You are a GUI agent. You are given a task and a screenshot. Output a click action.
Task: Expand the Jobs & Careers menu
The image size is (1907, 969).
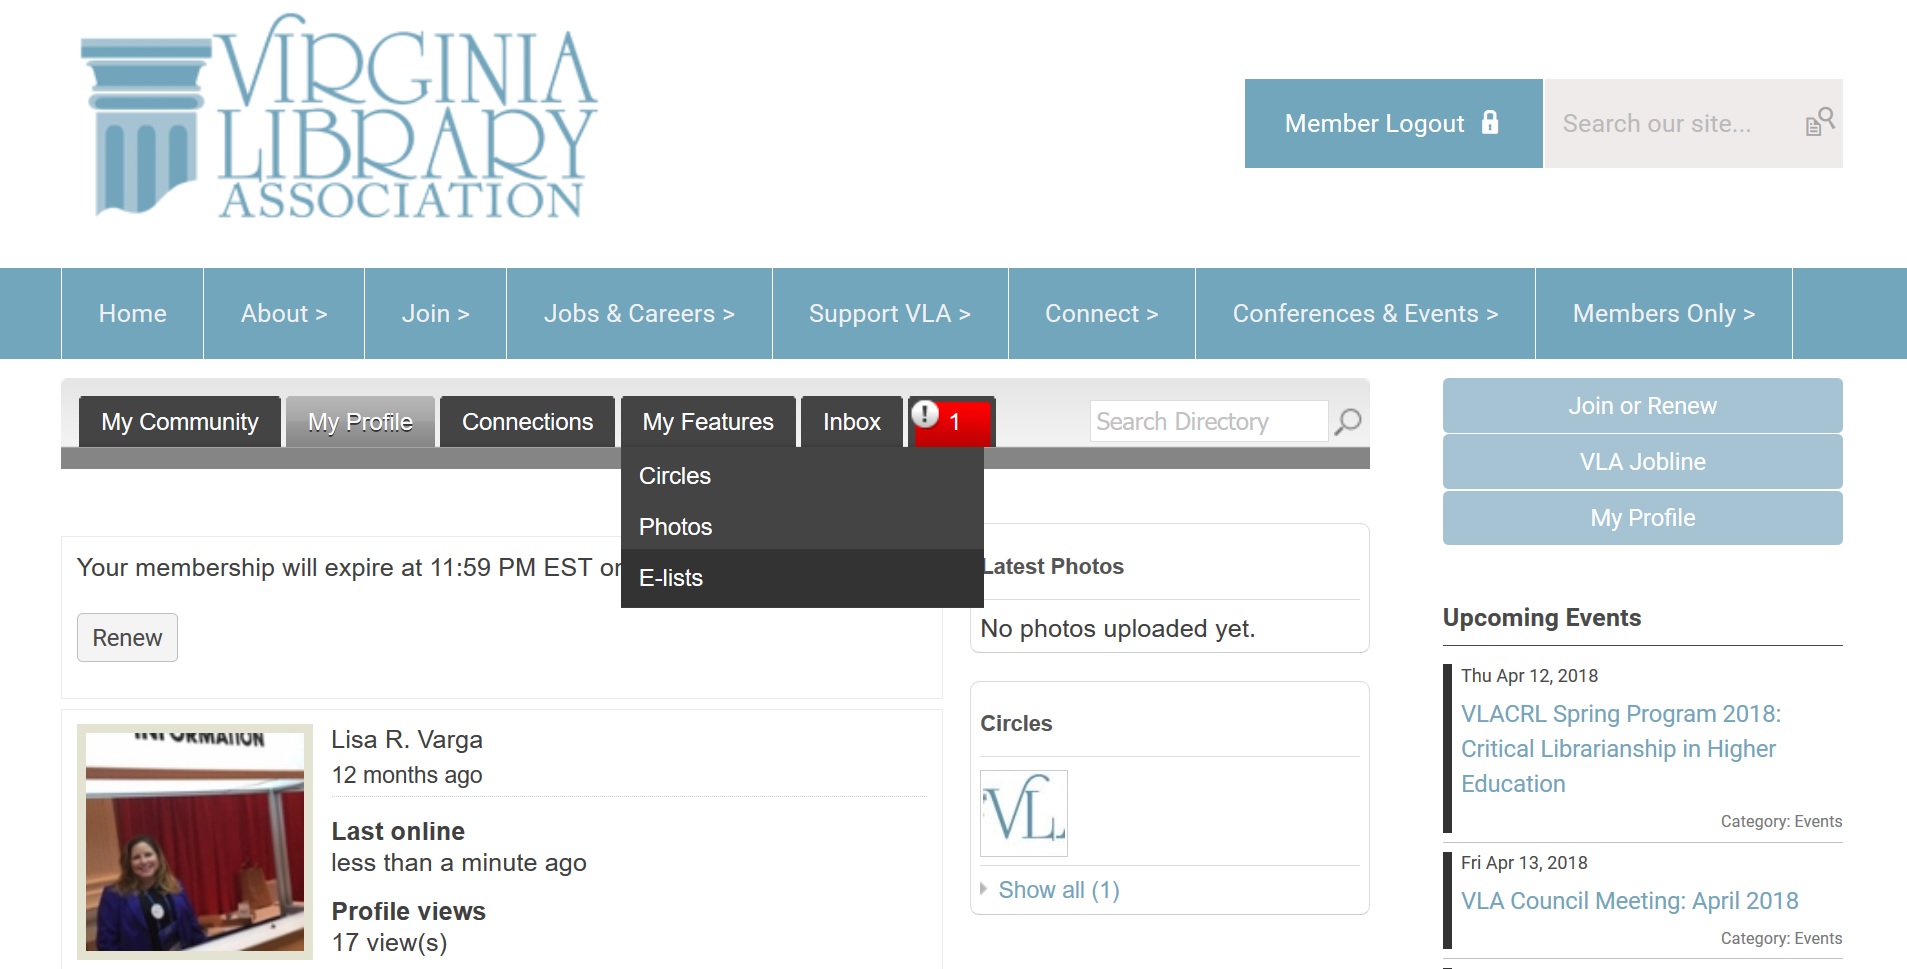[x=639, y=313]
